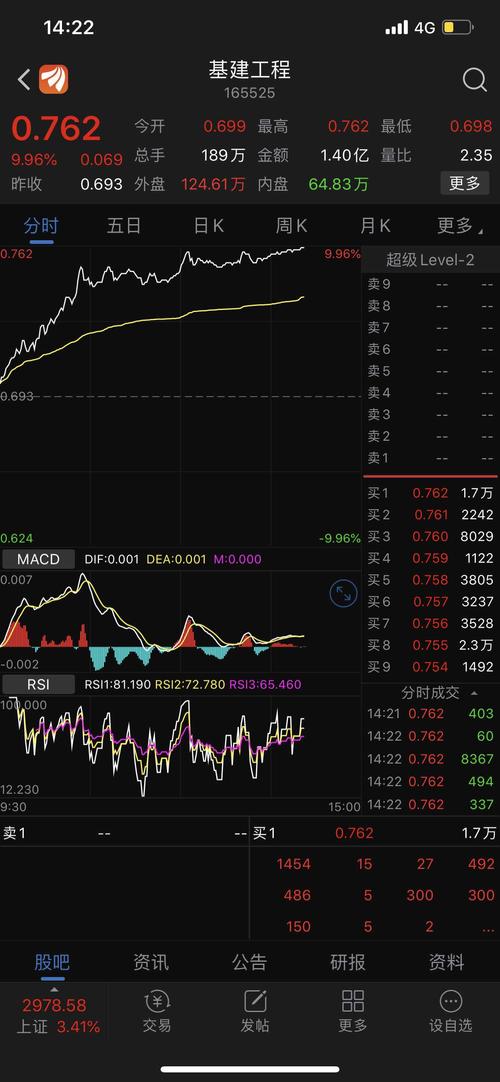Select the 买5 row at 0.758

coord(430,580)
